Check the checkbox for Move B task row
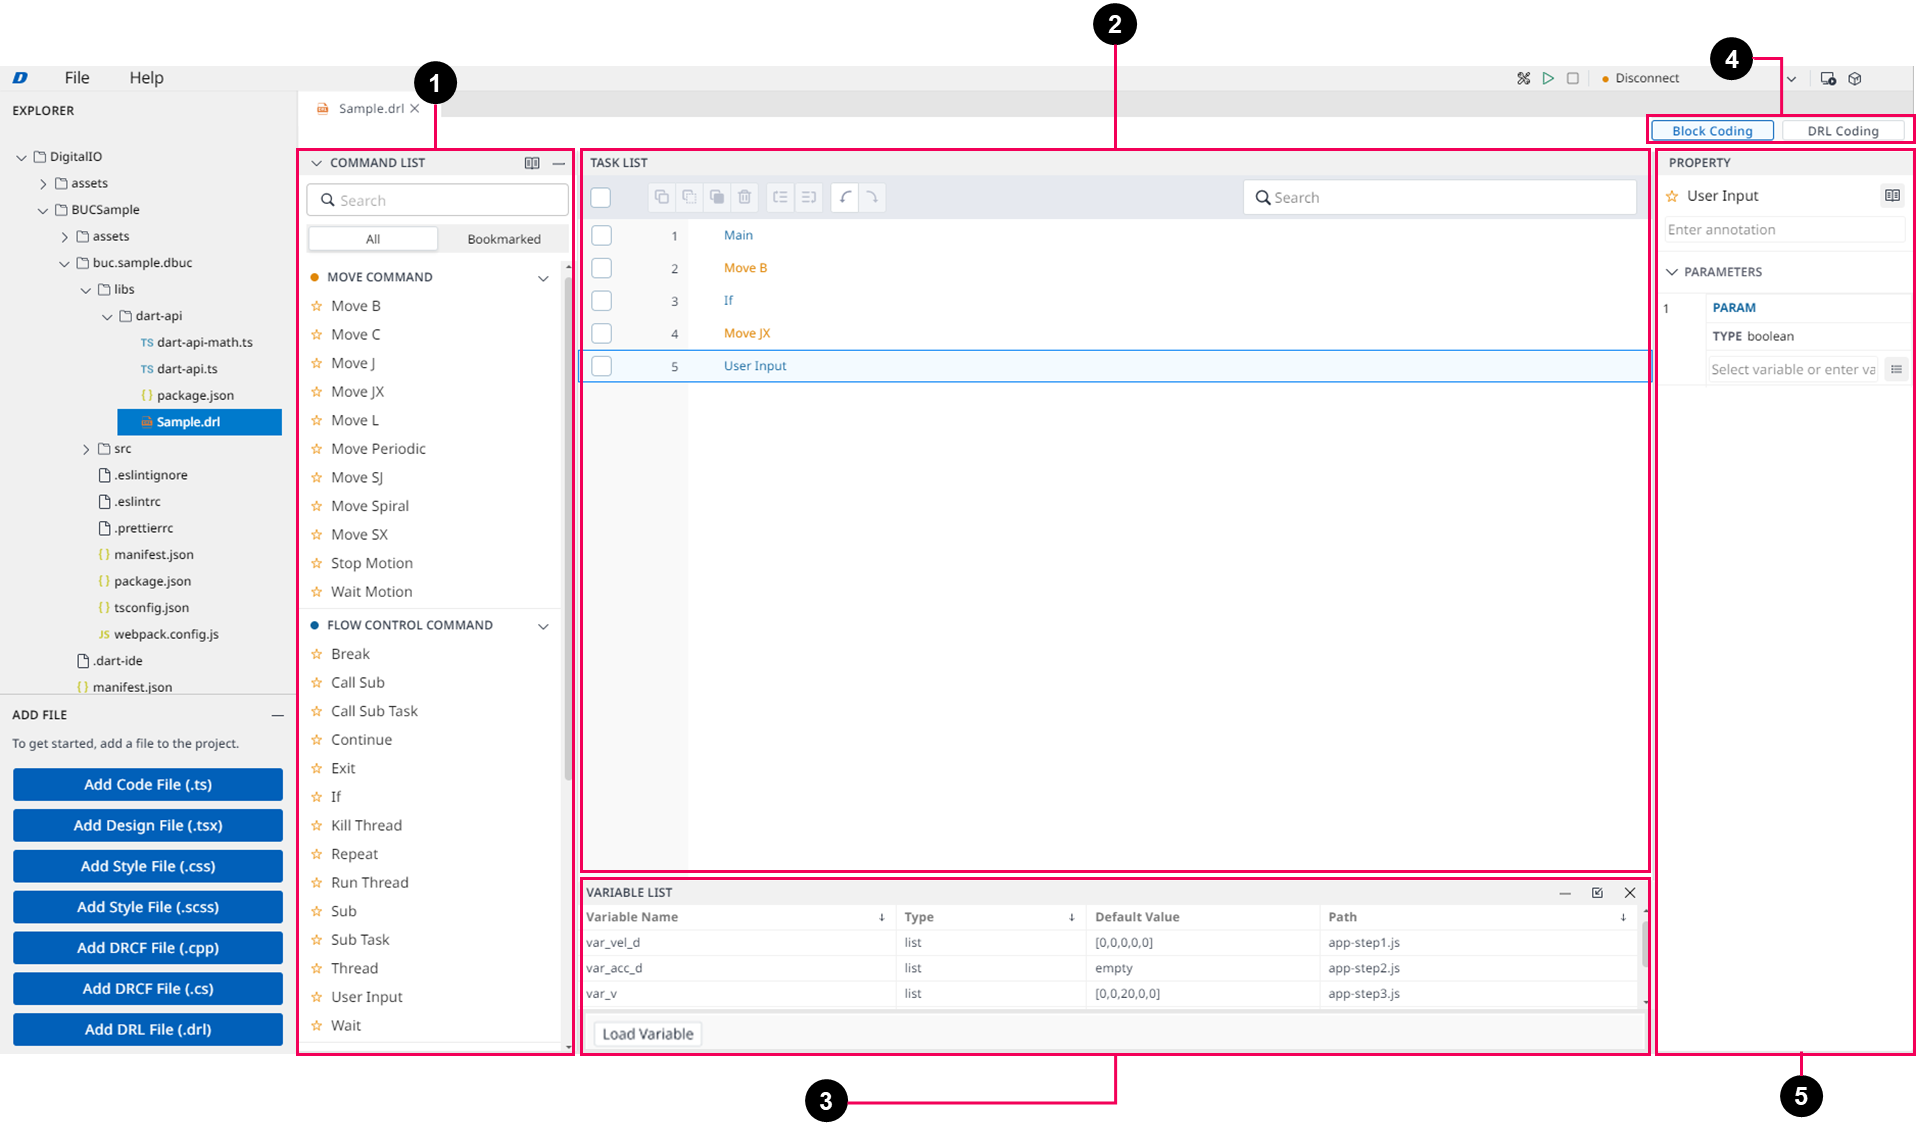This screenshot has height=1130, width=1916. click(x=602, y=268)
